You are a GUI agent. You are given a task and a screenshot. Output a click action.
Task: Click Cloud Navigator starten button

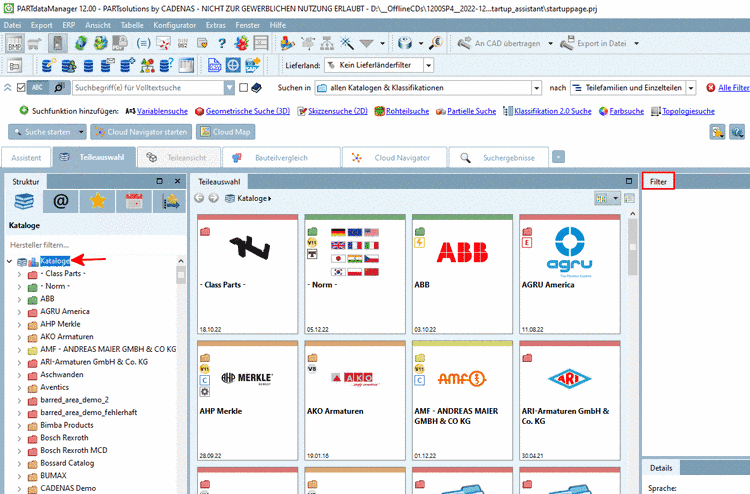(141, 132)
